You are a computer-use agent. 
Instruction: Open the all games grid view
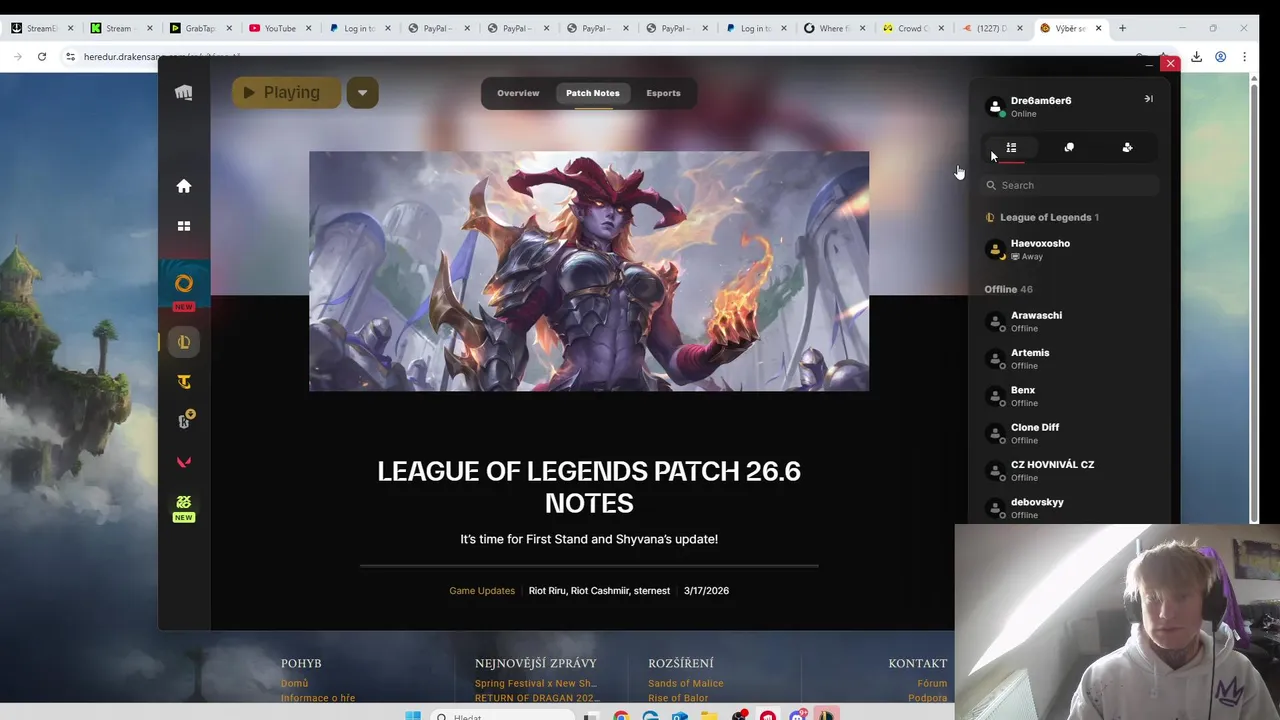[x=184, y=226]
